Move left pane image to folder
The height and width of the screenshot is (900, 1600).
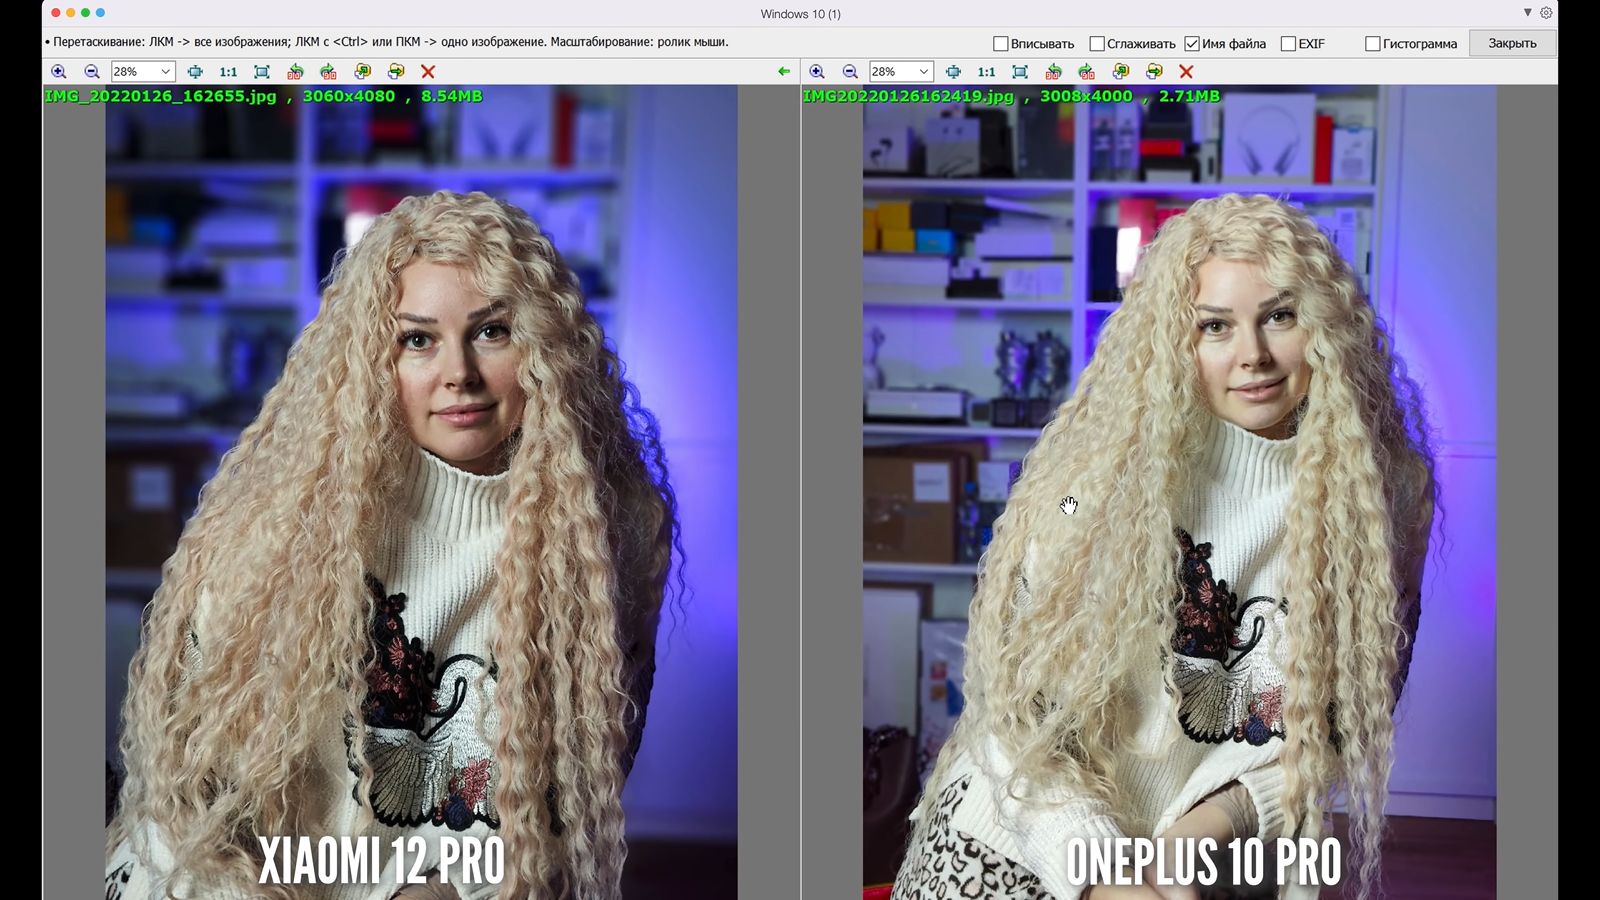coord(396,72)
